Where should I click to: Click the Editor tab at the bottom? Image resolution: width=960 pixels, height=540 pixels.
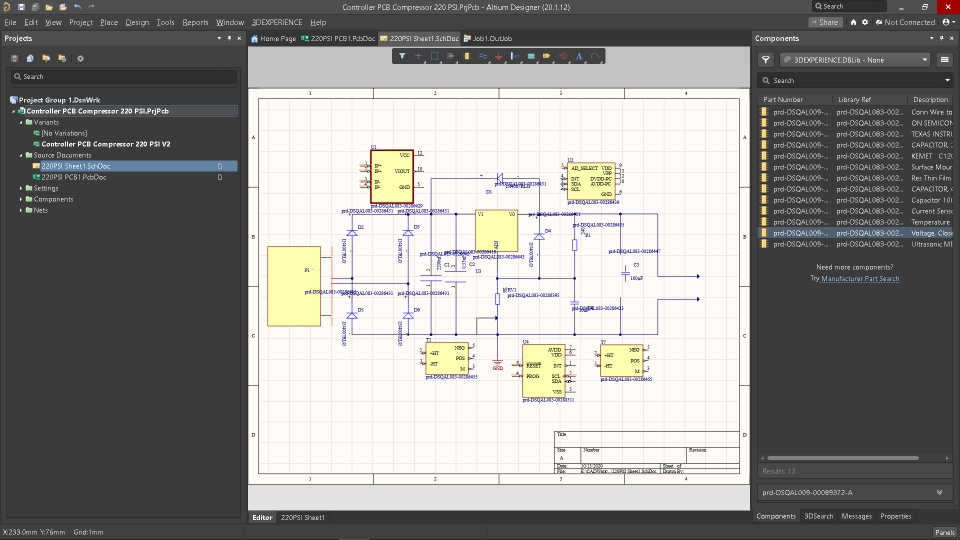pyautogui.click(x=262, y=517)
